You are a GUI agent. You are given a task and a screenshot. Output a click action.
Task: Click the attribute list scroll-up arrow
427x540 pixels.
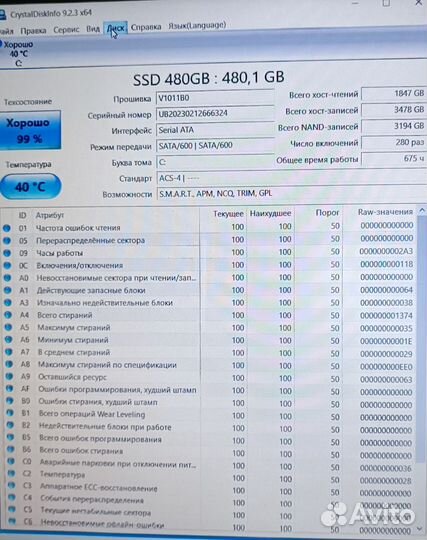coord(422,210)
